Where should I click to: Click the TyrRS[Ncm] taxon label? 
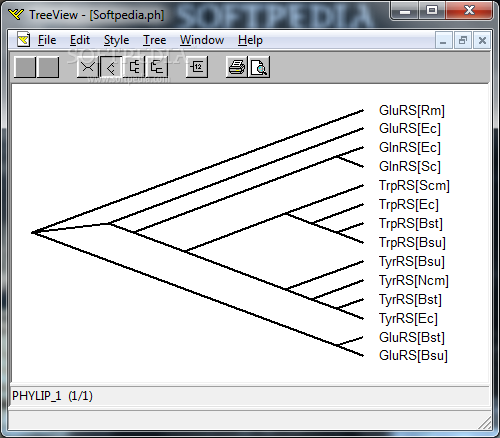click(414, 280)
